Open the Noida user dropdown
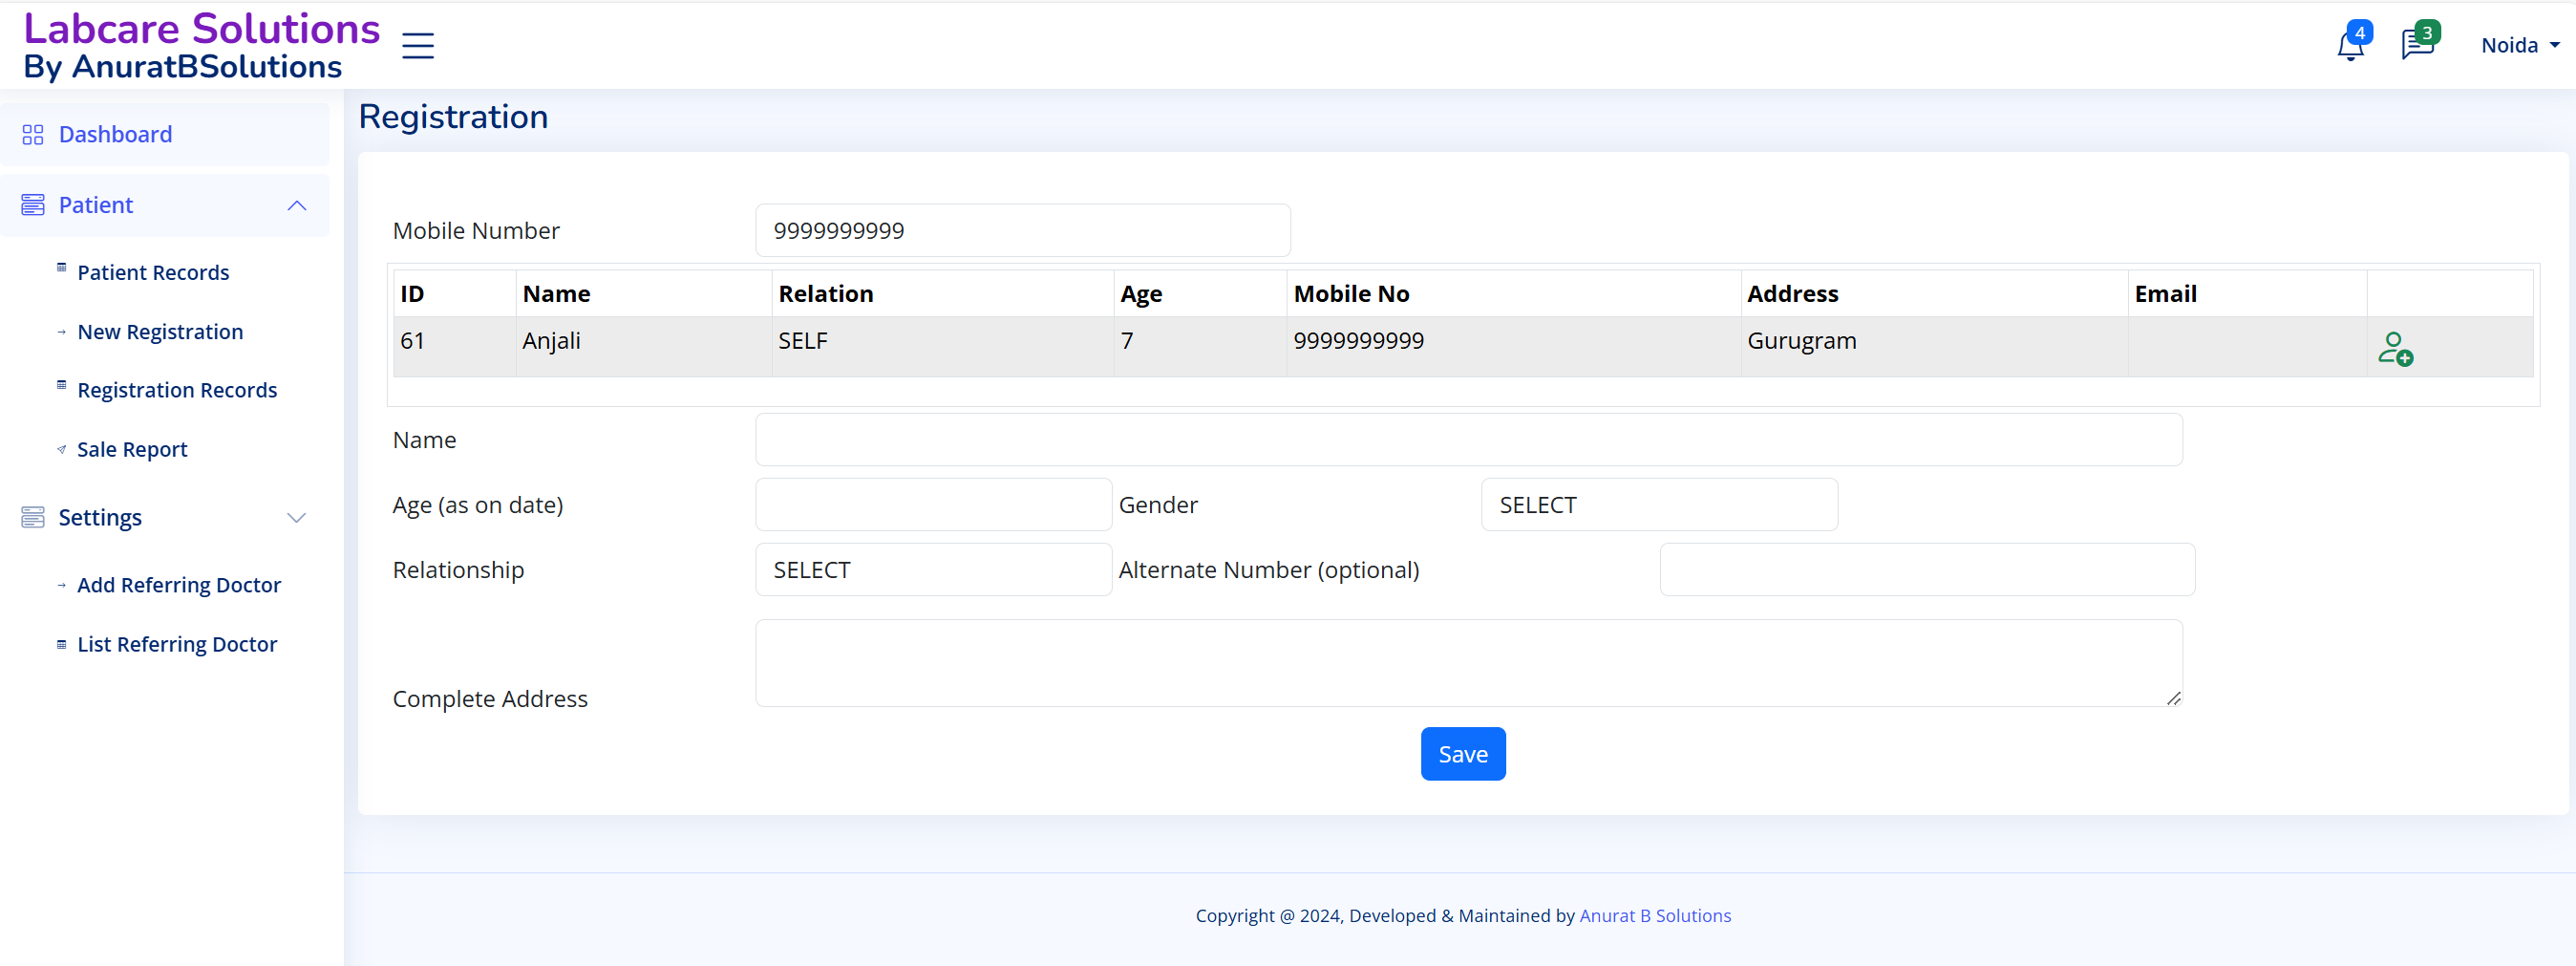2576x966 pixels. point(2520,45)
